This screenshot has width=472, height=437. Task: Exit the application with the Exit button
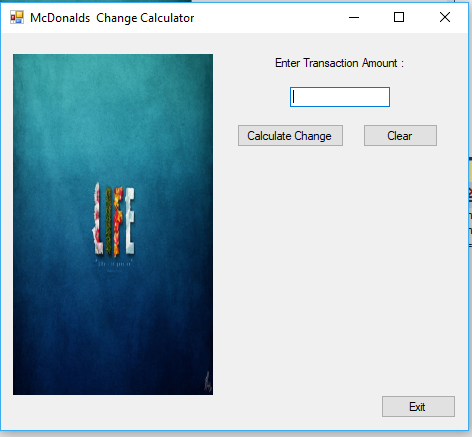coord(418,406)
